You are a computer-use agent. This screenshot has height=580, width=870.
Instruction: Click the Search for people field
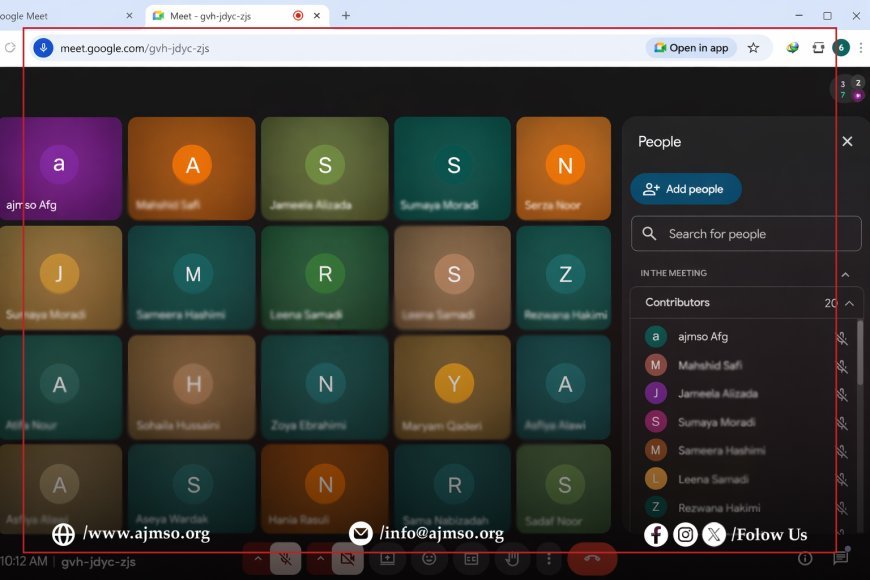[x=746, y=234]
